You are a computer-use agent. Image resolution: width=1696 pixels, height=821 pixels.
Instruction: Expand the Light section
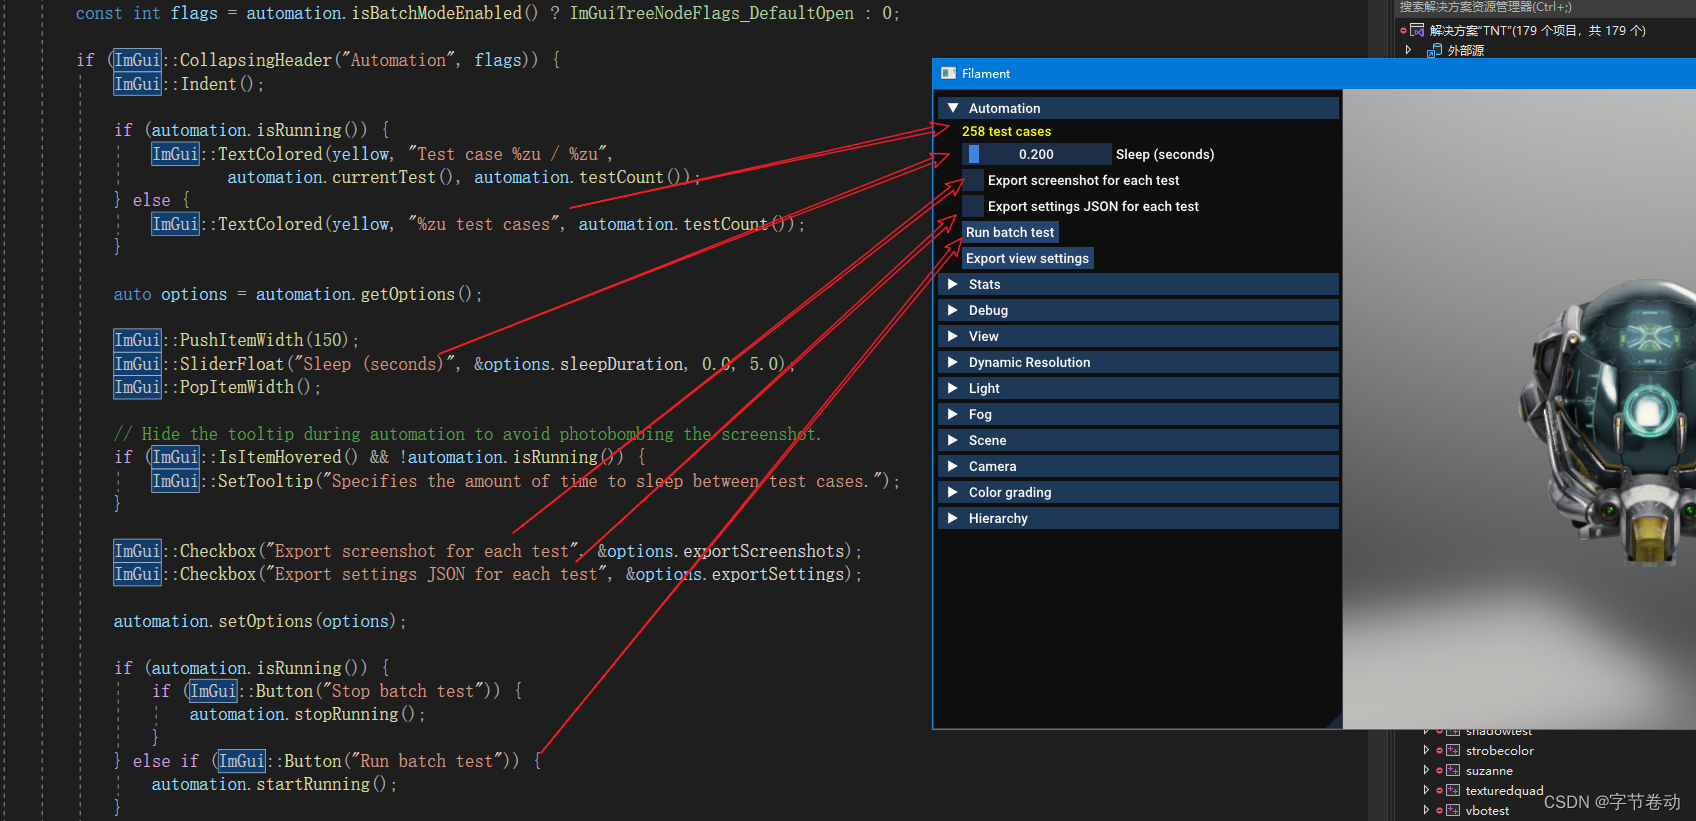[x=1138, y=388]
